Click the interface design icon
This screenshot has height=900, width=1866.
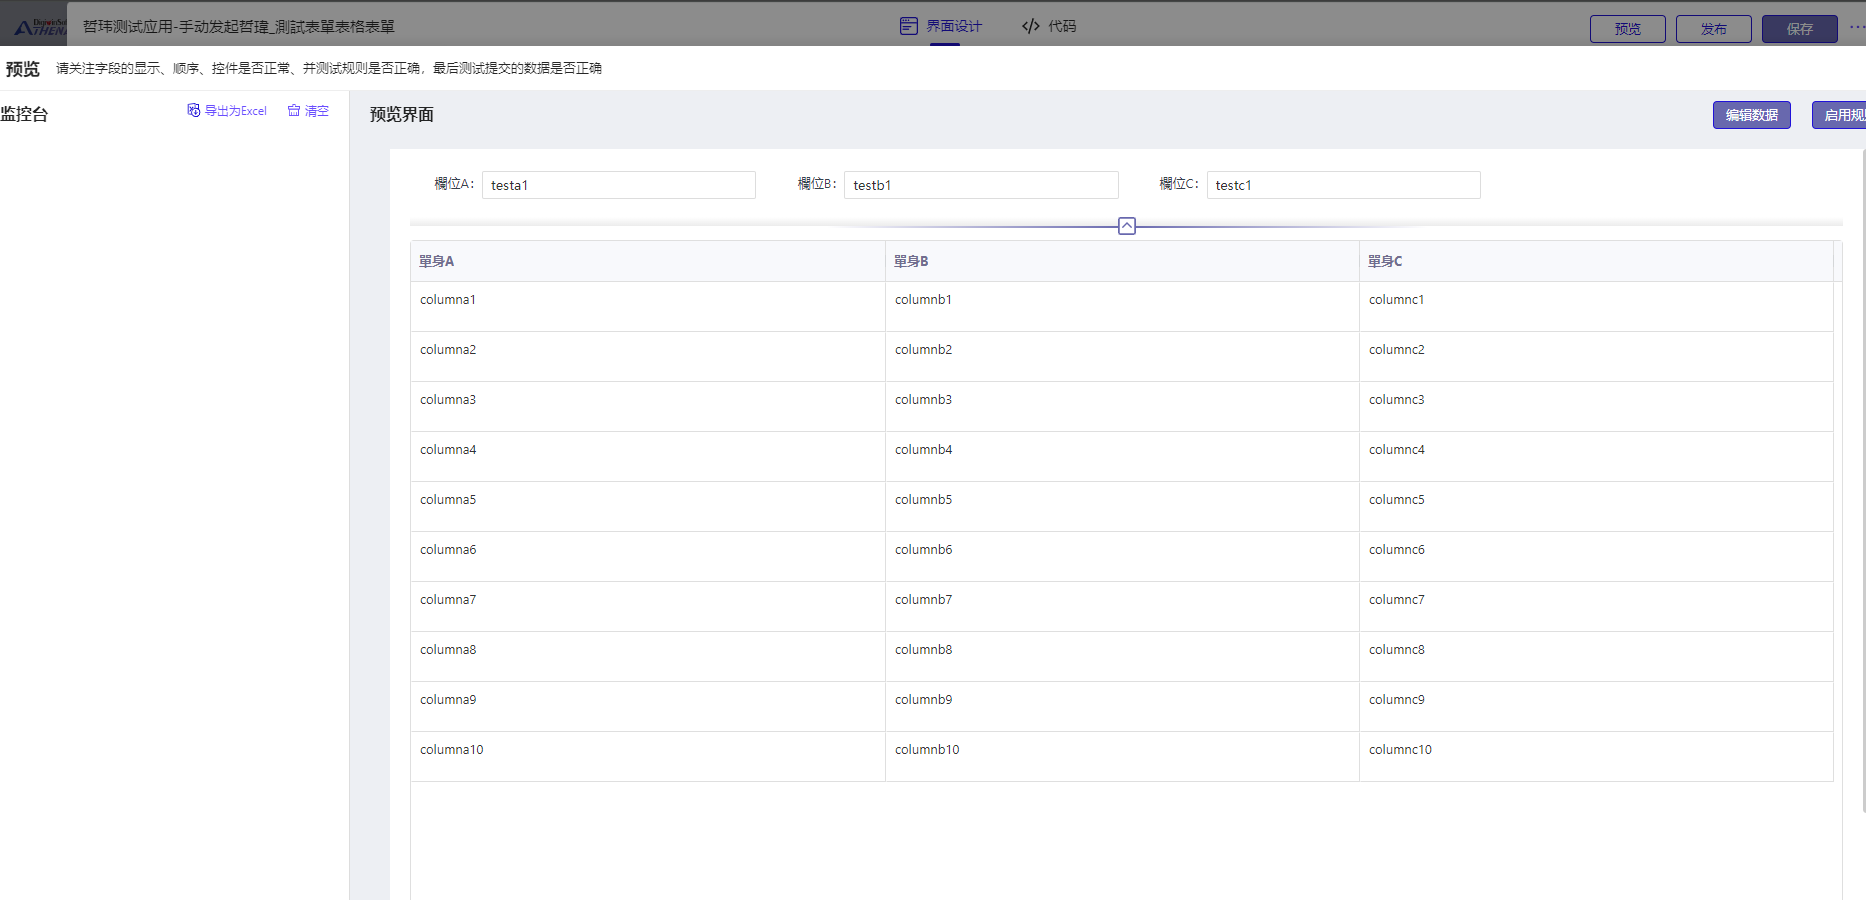(908, 26)
